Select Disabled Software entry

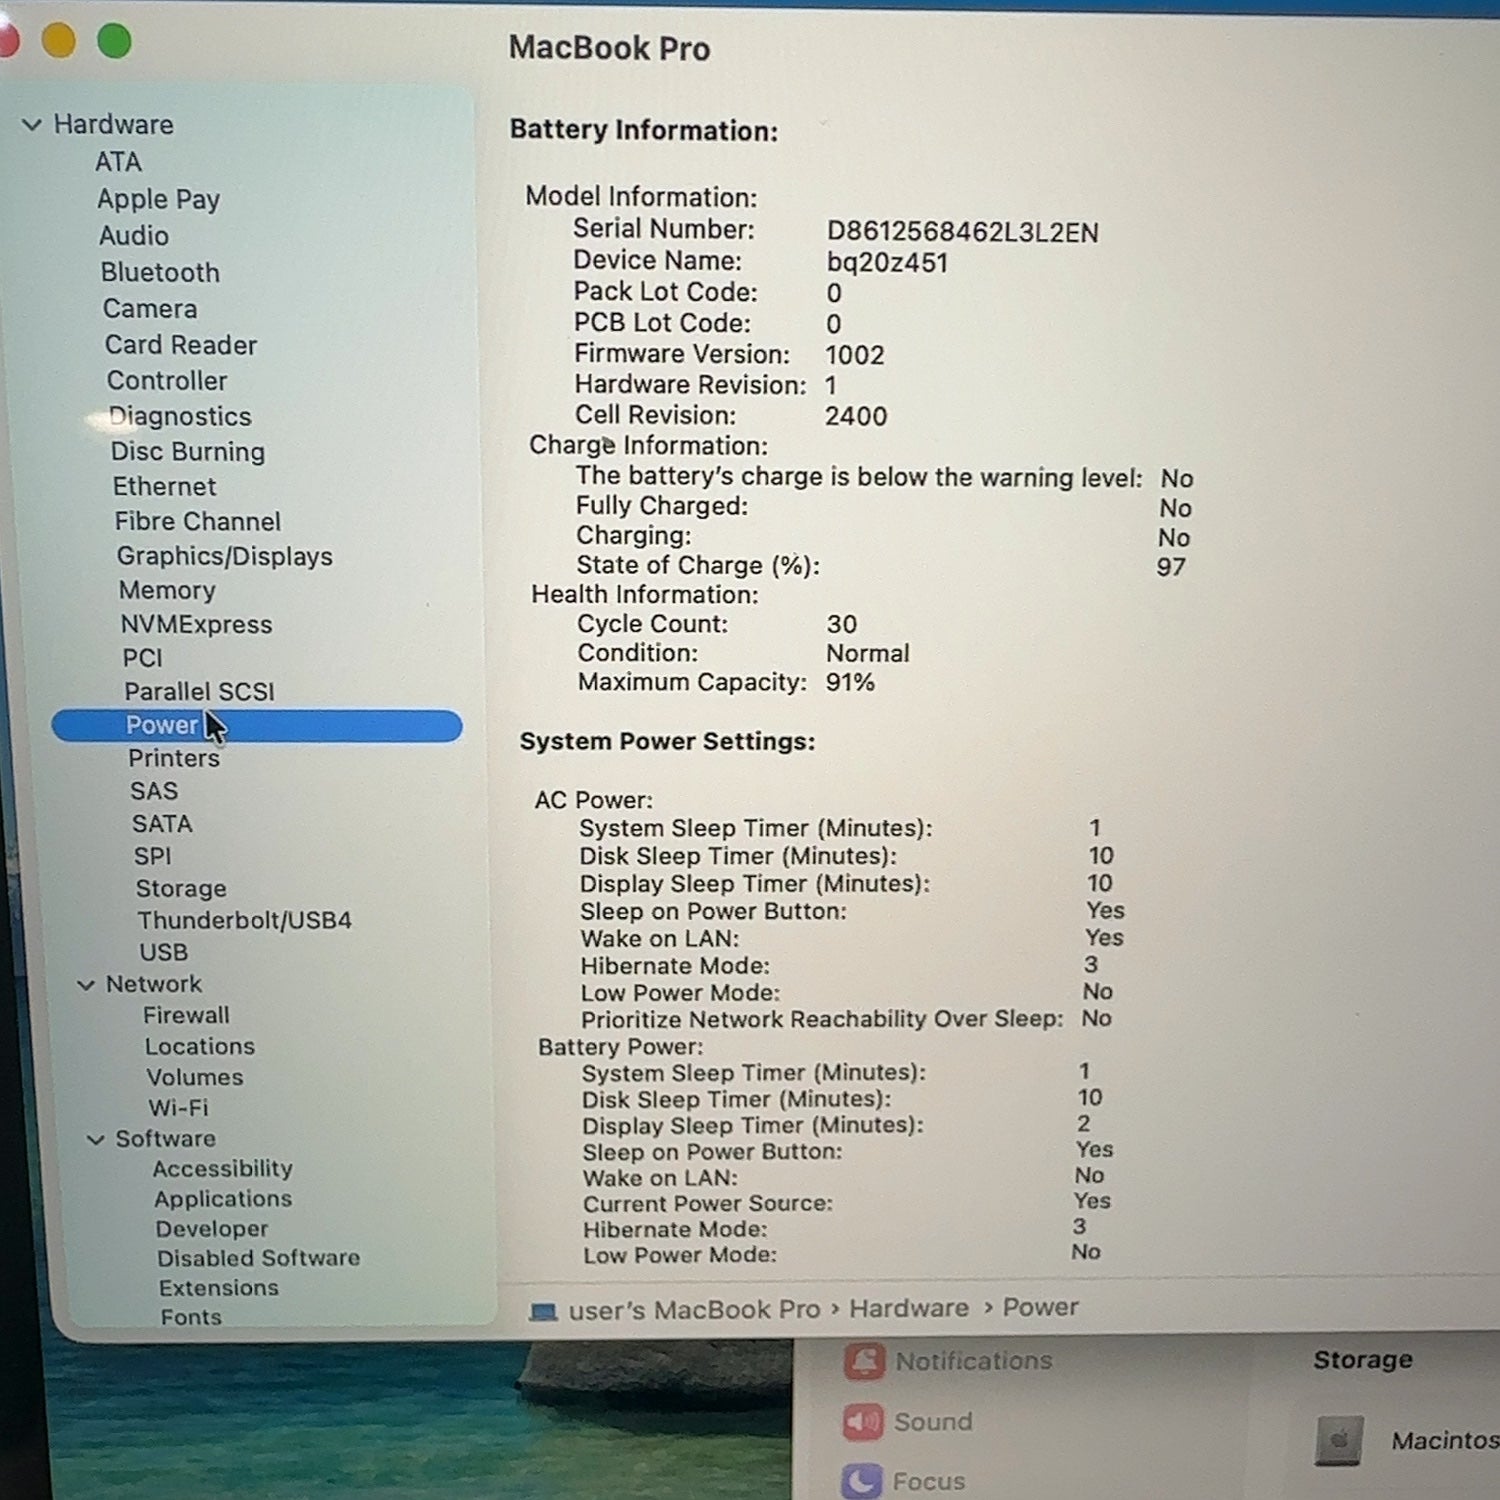click(259, 1258)
